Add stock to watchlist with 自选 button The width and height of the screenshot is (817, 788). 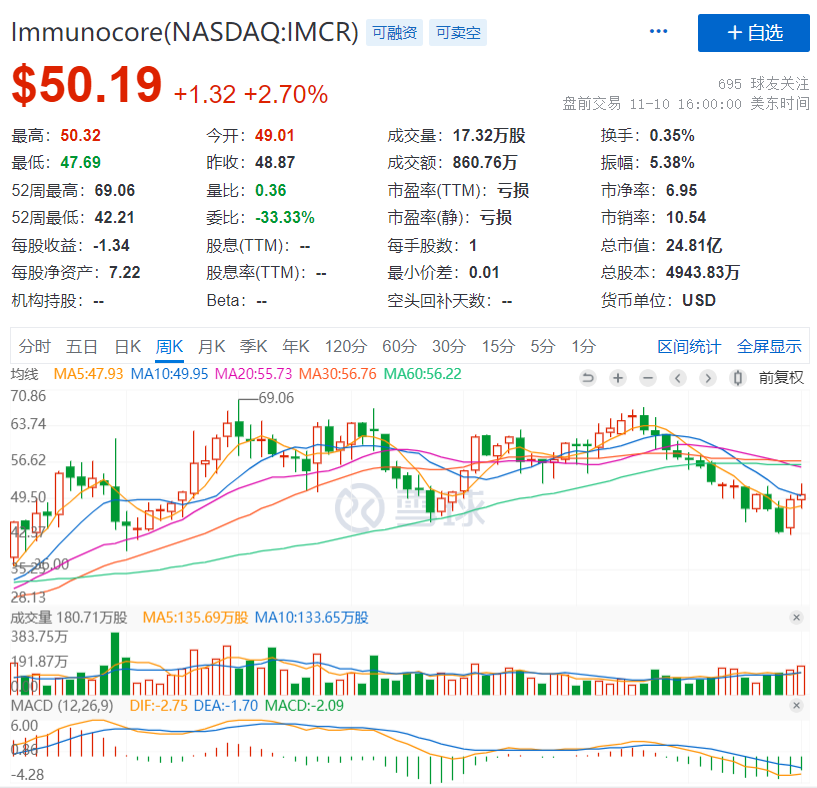tap(753, 32)
